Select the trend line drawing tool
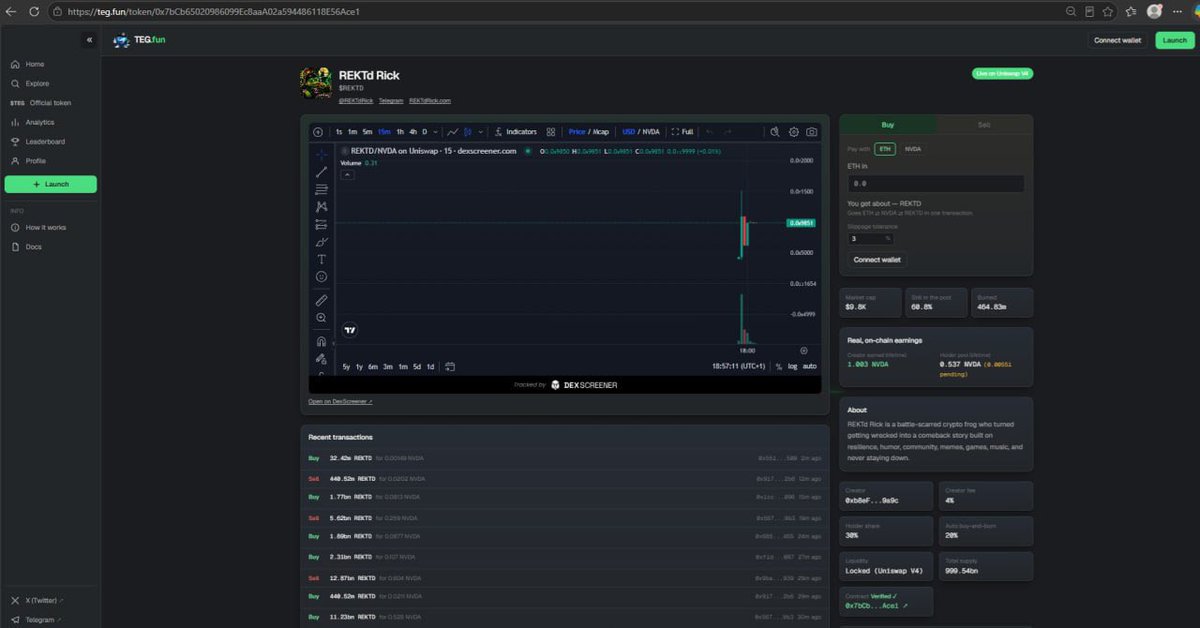Viewport: 1200px width, 628px height. [x=321, y=172]
